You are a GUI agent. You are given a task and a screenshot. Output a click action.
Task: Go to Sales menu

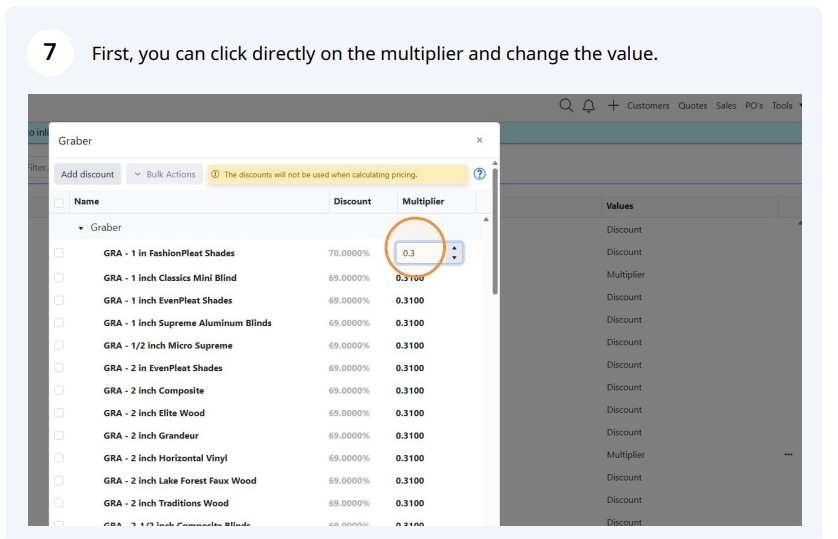point(726,106)
